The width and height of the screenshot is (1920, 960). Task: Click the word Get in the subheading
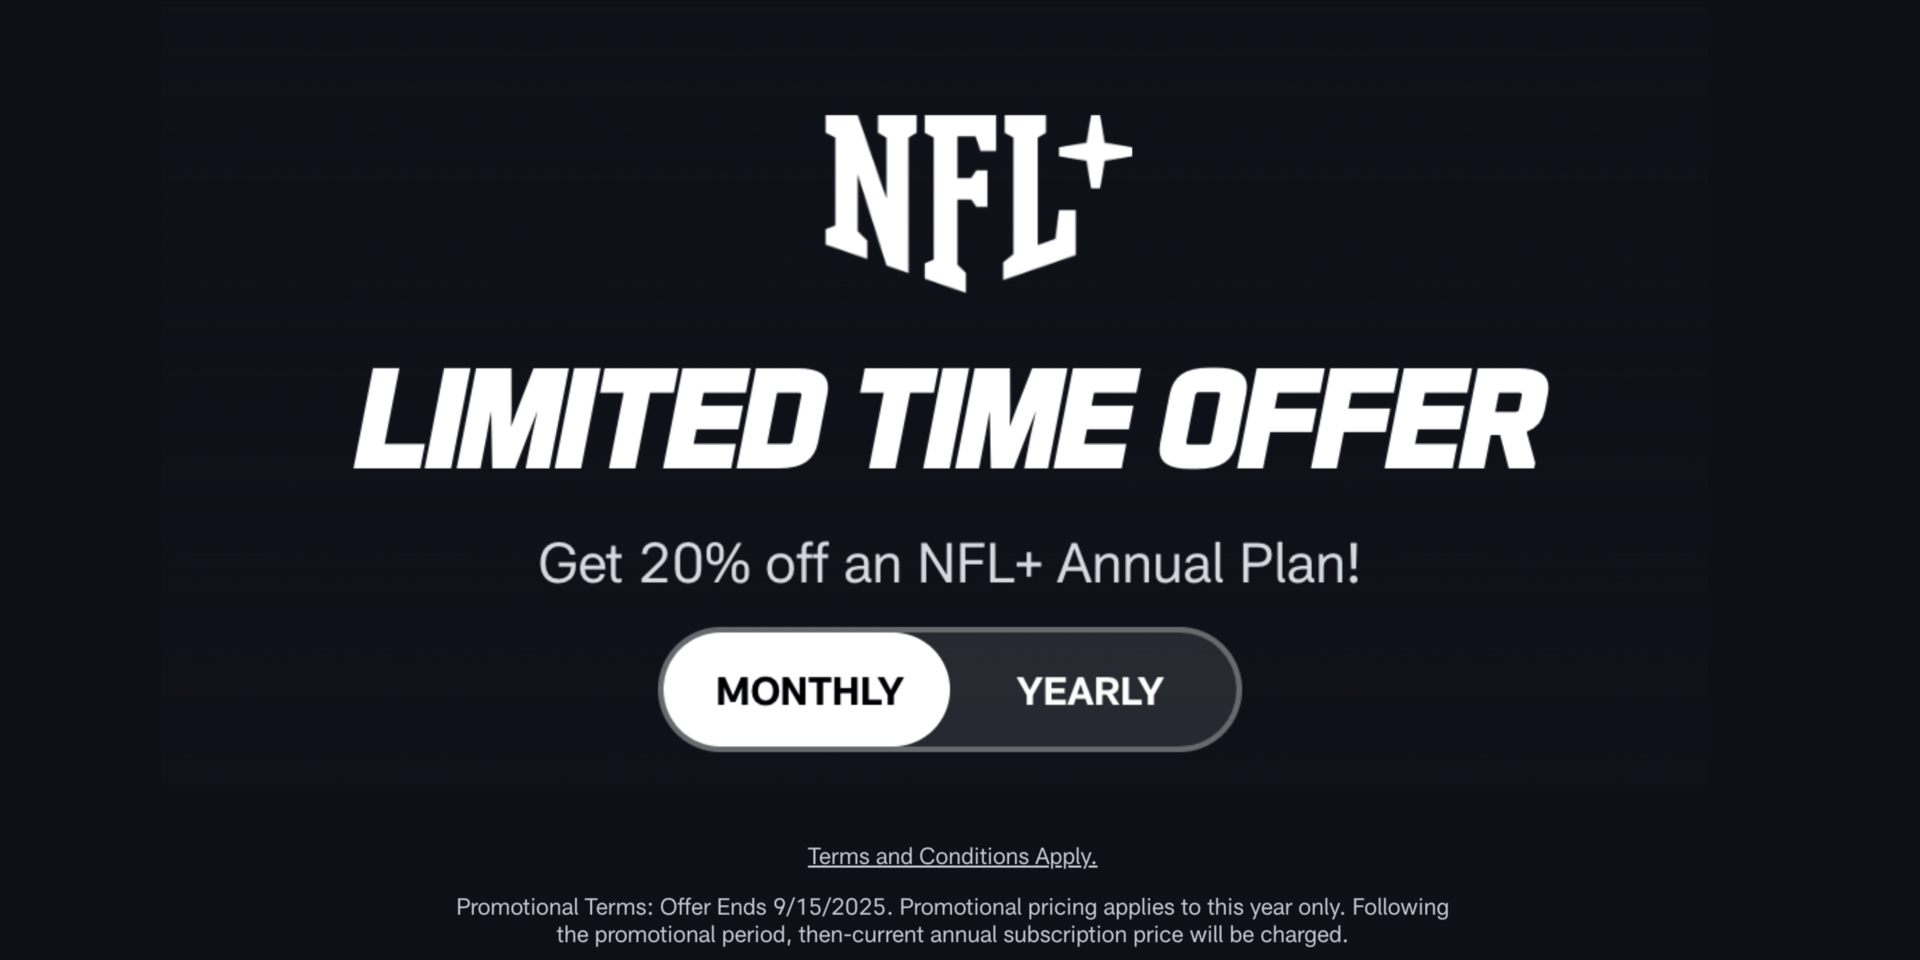[580, 564]
